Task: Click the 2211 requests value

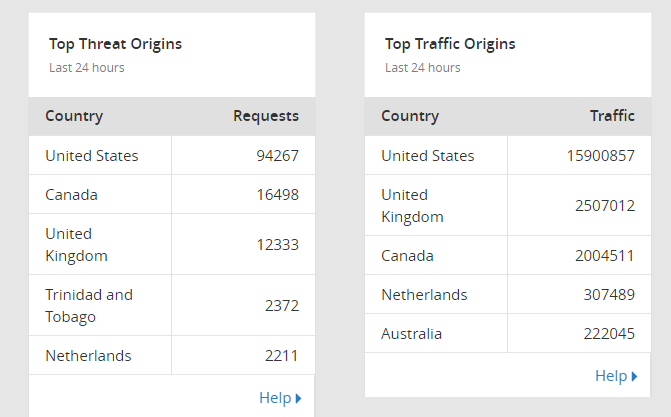Action: [x=281, y=356]
